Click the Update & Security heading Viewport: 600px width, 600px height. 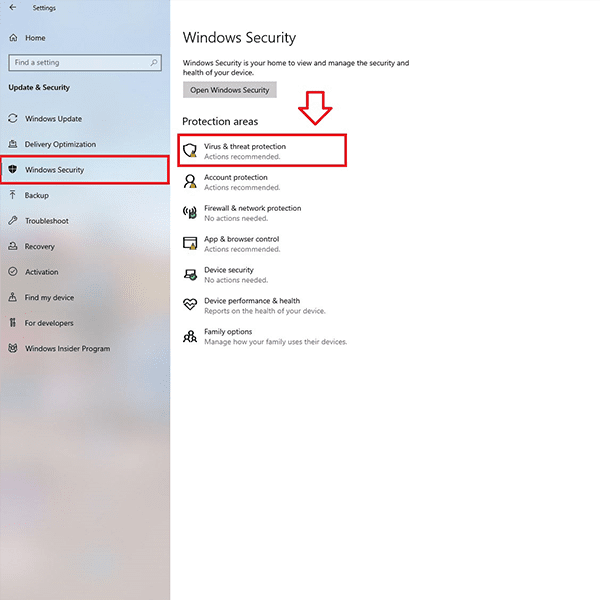(39, 87)
